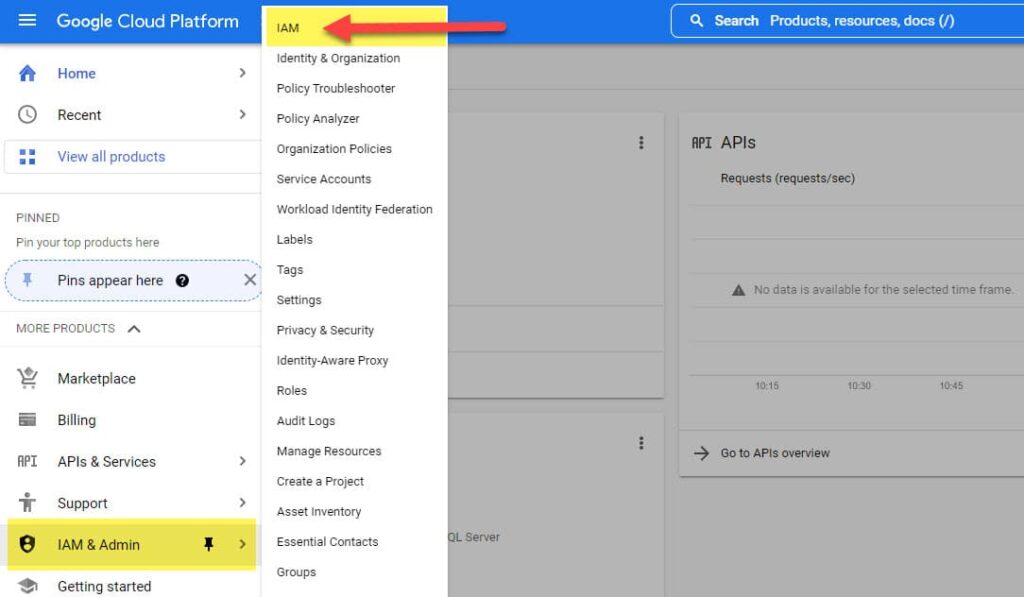Expand the Recent submenu arrow
The image size is (1024, 597).
click(242, 115)
